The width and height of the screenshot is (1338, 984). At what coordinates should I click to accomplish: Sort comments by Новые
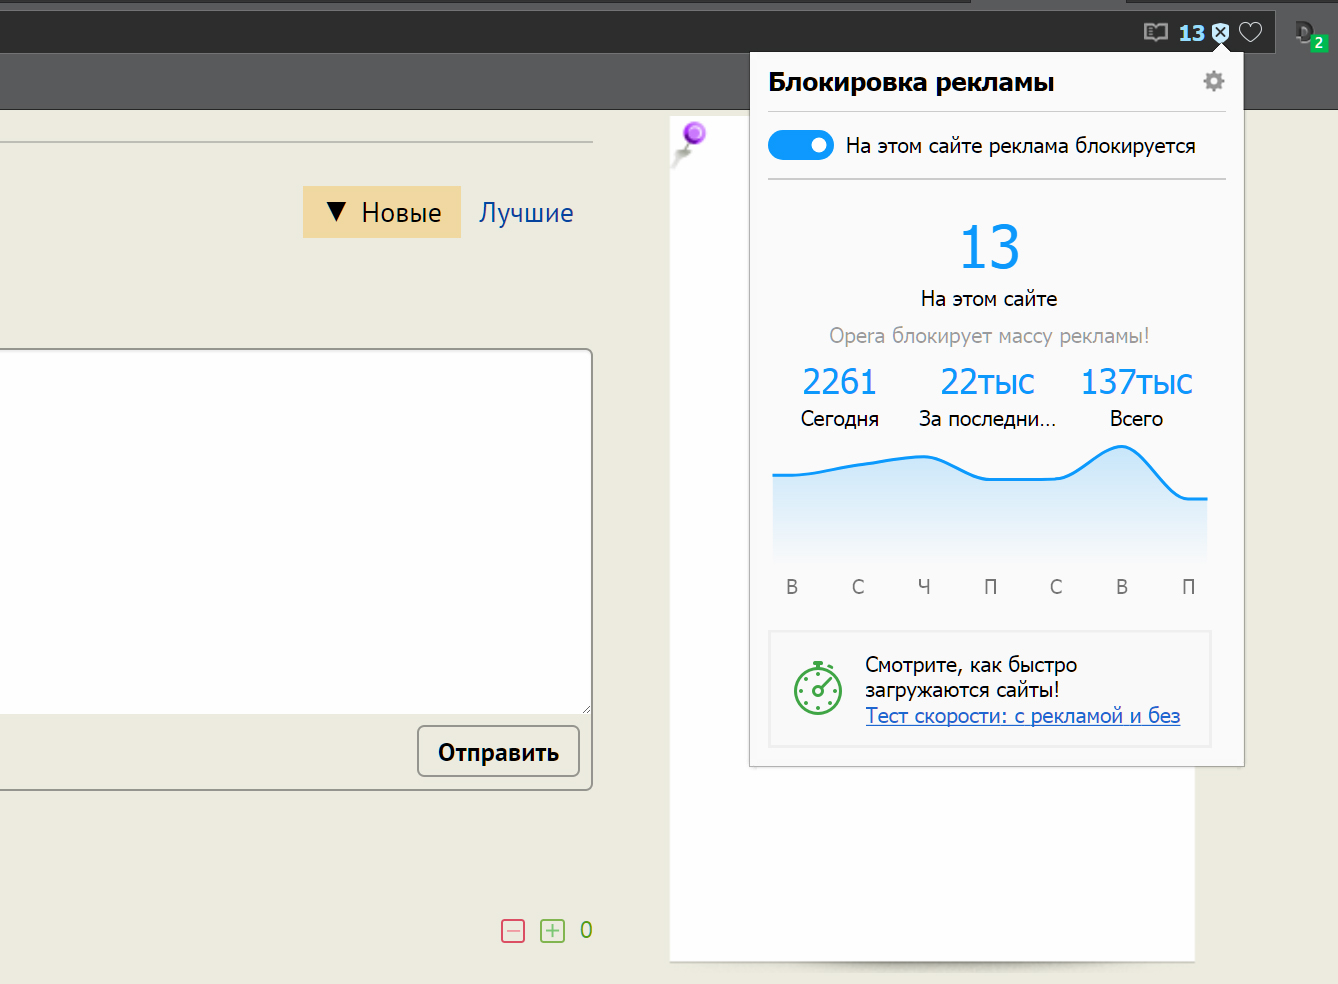coord(382,212)
